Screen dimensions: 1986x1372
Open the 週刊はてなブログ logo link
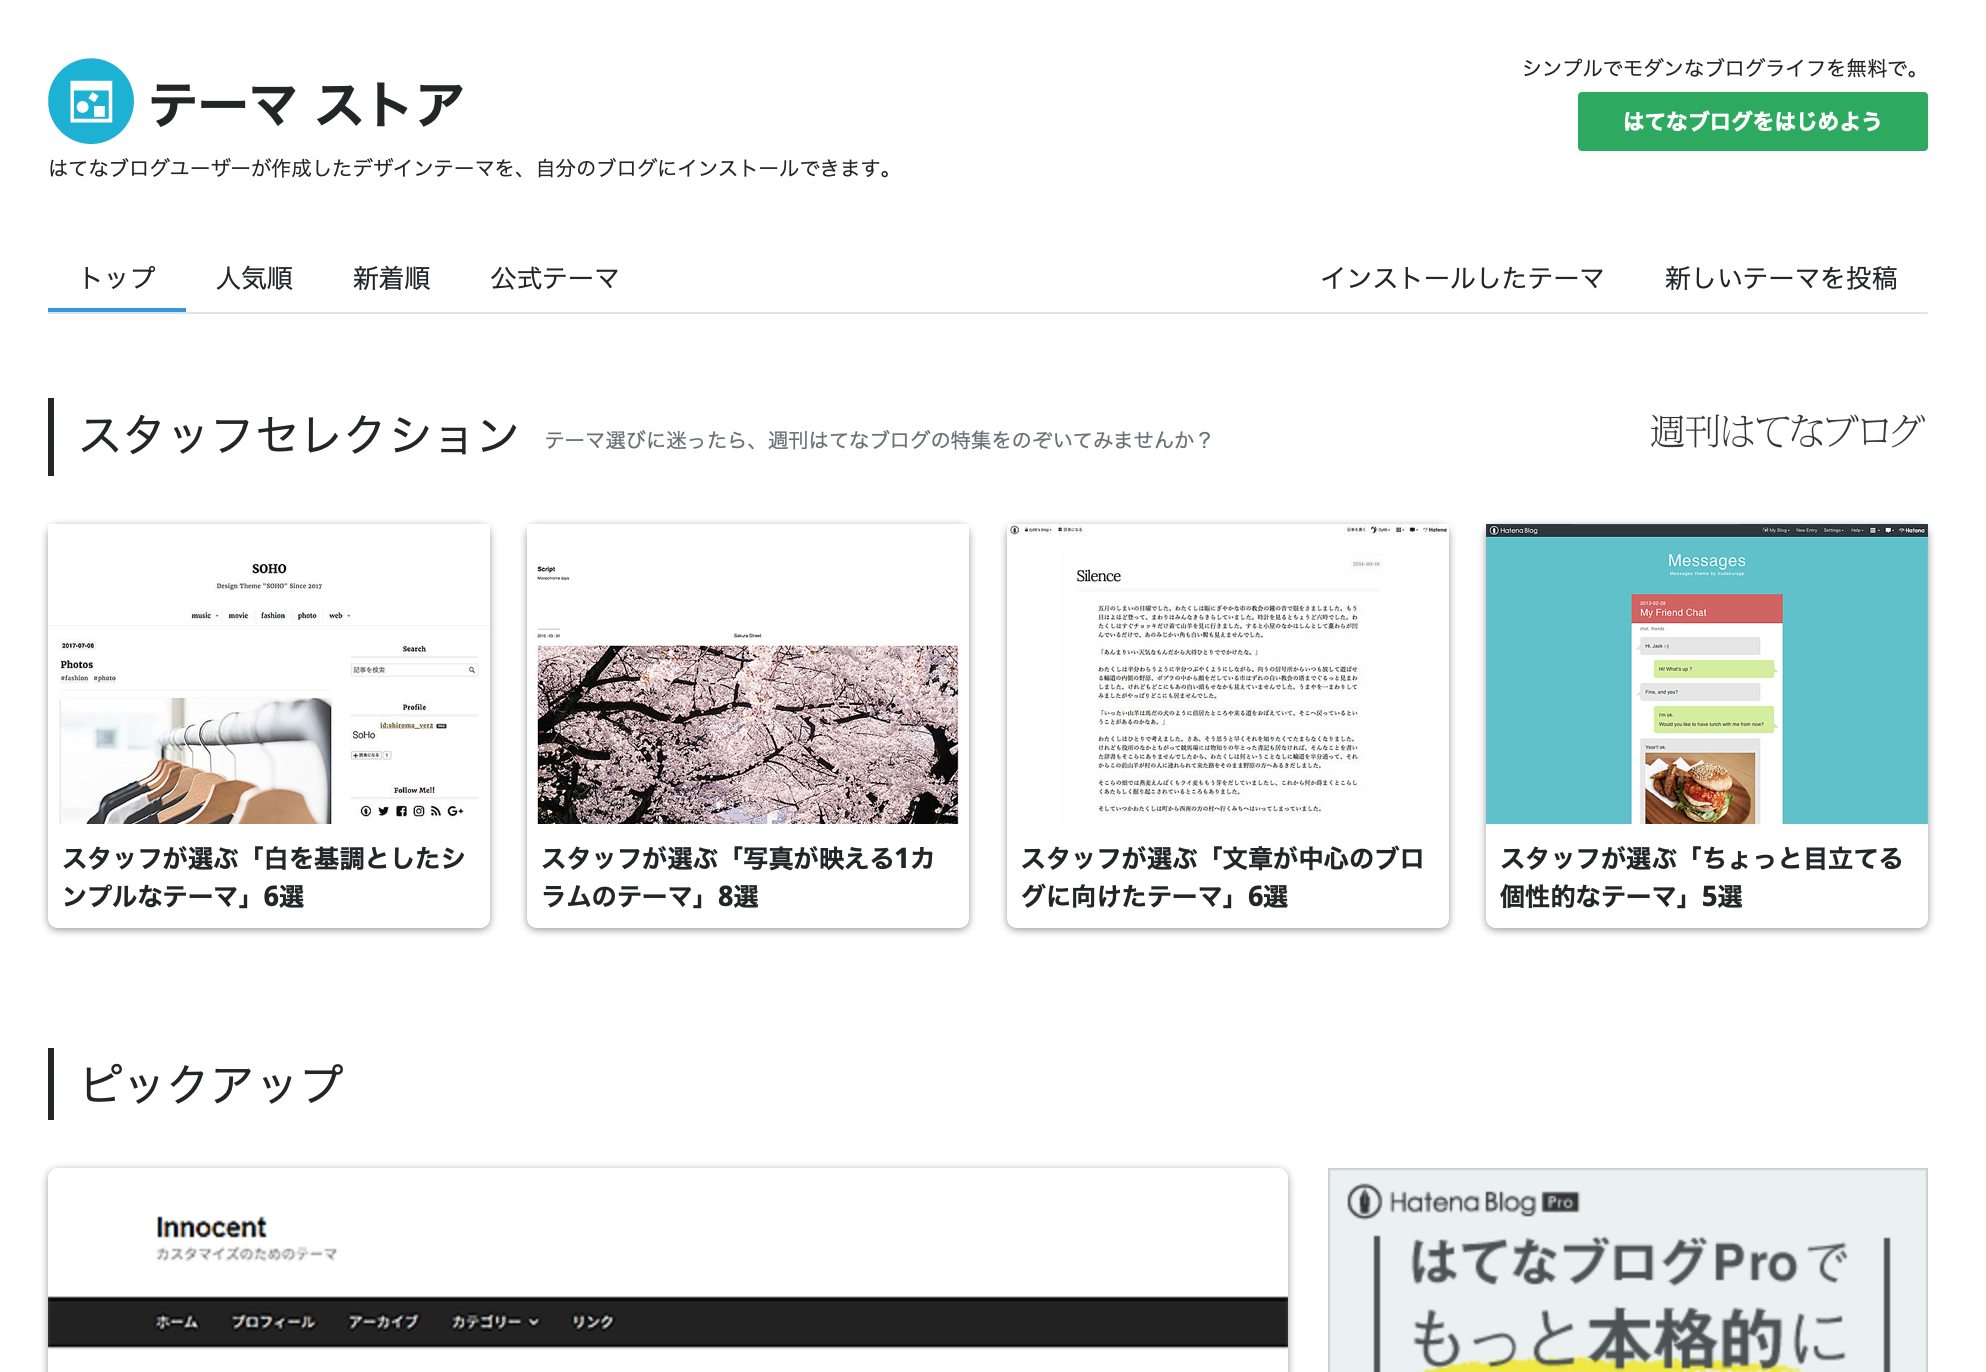[x=1787, y=431]
